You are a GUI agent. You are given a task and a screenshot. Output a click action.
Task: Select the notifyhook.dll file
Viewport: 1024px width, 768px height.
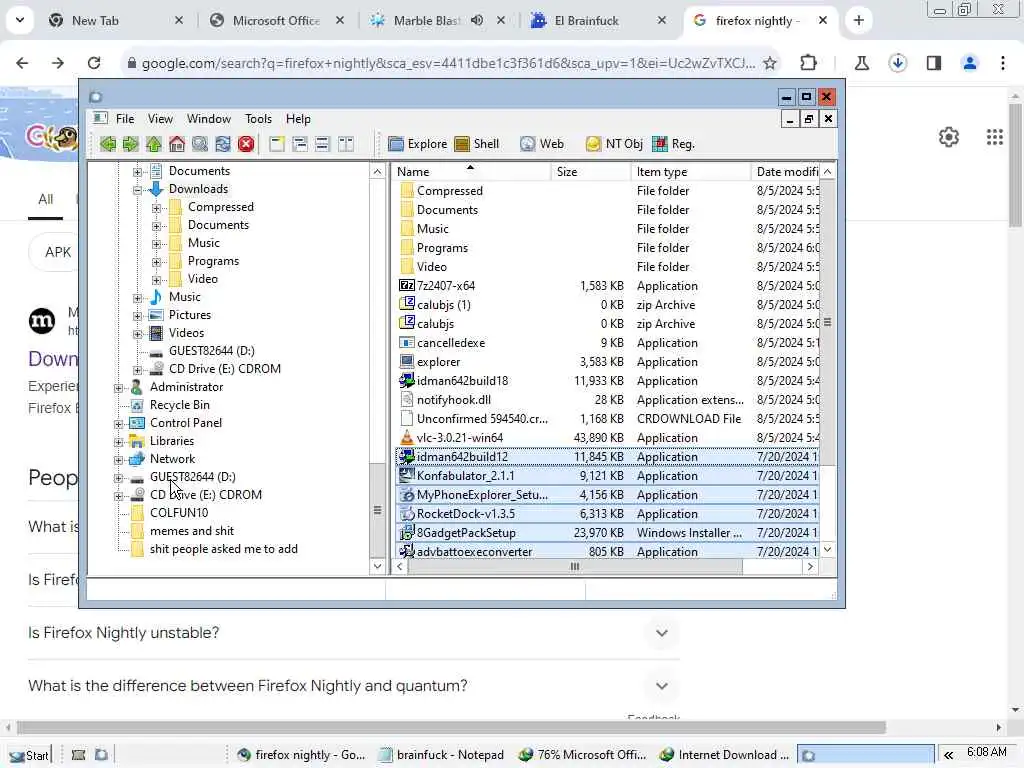coord(454,400)
